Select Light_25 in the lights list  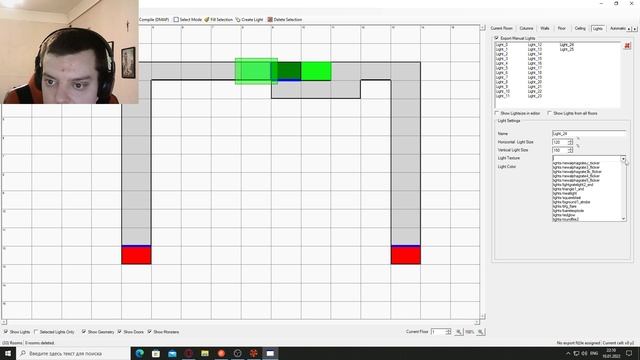[567, 49]
